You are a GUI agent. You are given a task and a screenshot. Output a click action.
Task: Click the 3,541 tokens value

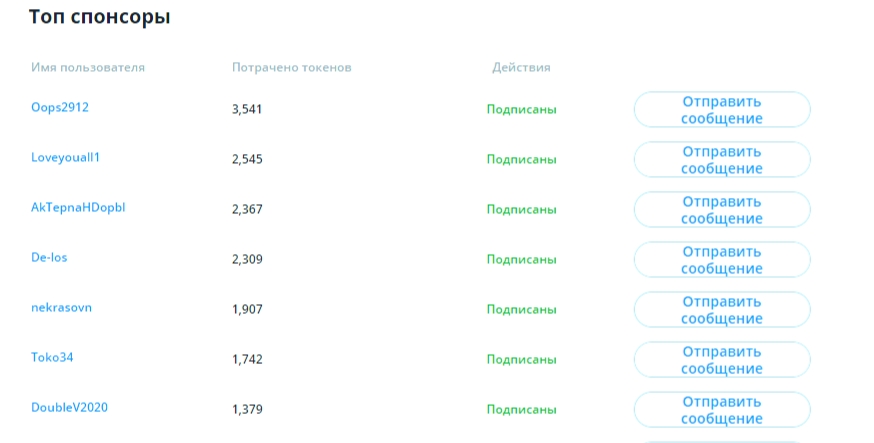click(247, 109)
